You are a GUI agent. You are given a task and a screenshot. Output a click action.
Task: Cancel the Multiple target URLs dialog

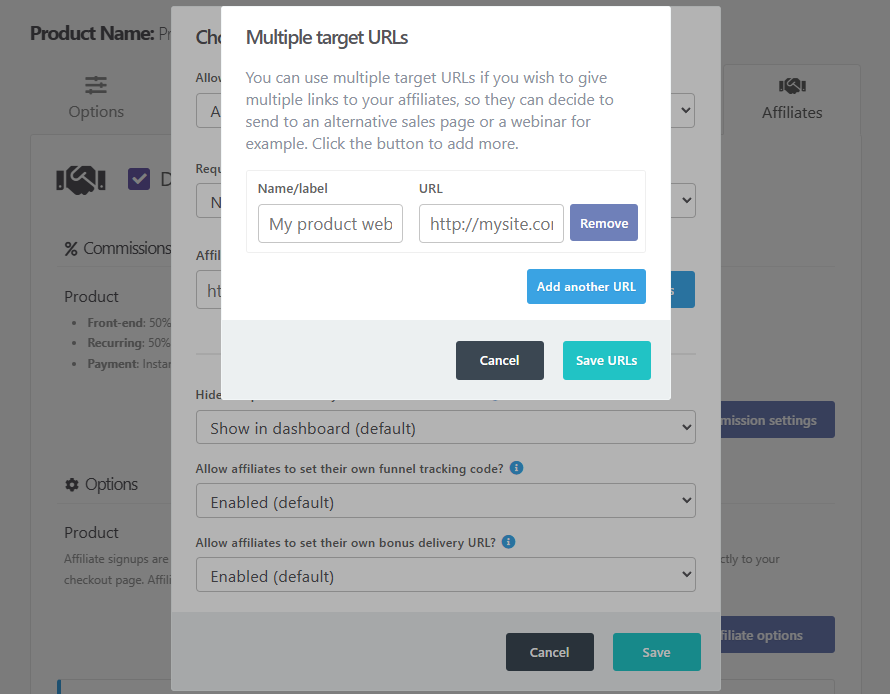tap(499, 360)
